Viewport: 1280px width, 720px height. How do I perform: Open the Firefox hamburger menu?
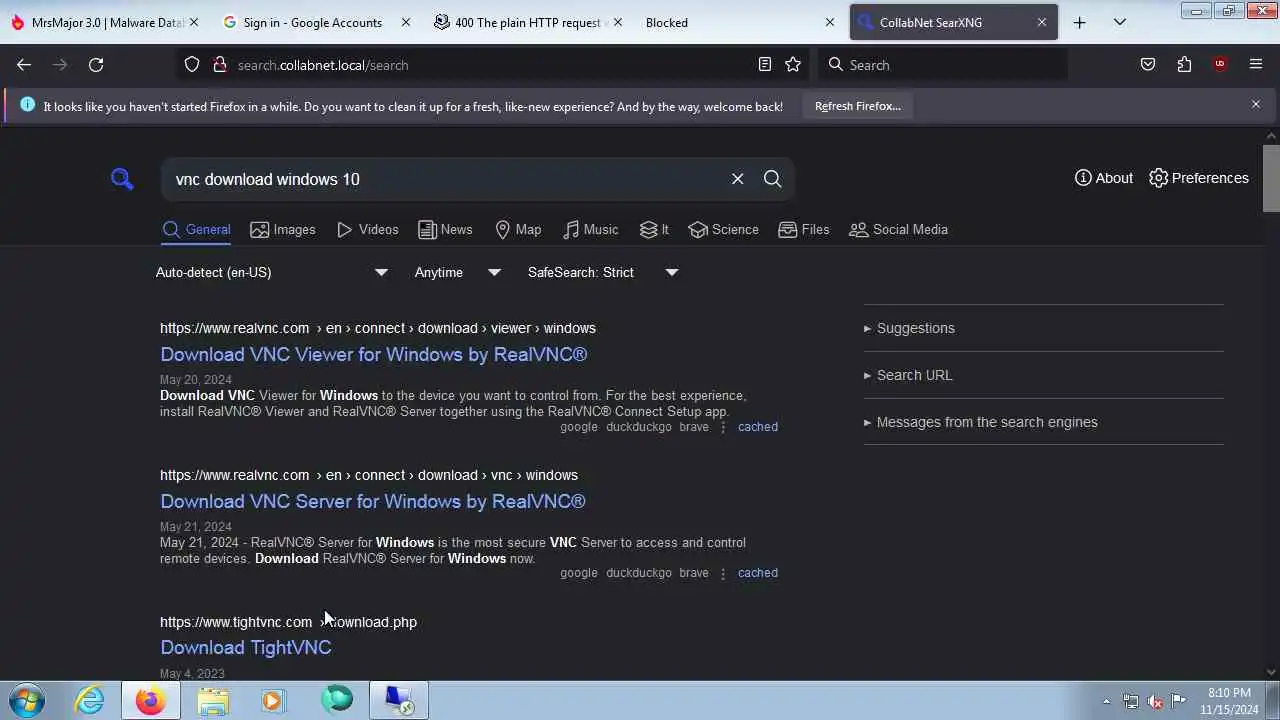[1256, 65]
